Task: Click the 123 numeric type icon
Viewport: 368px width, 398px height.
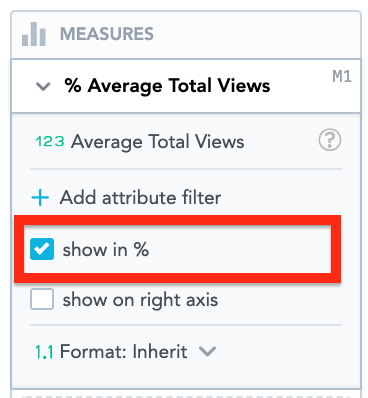Action: 50,141
